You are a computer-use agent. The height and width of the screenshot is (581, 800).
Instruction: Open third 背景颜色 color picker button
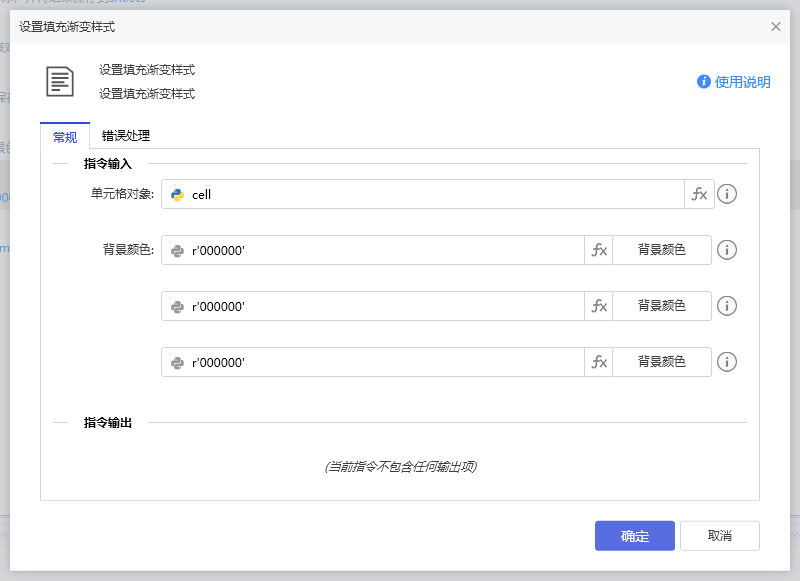662,362
